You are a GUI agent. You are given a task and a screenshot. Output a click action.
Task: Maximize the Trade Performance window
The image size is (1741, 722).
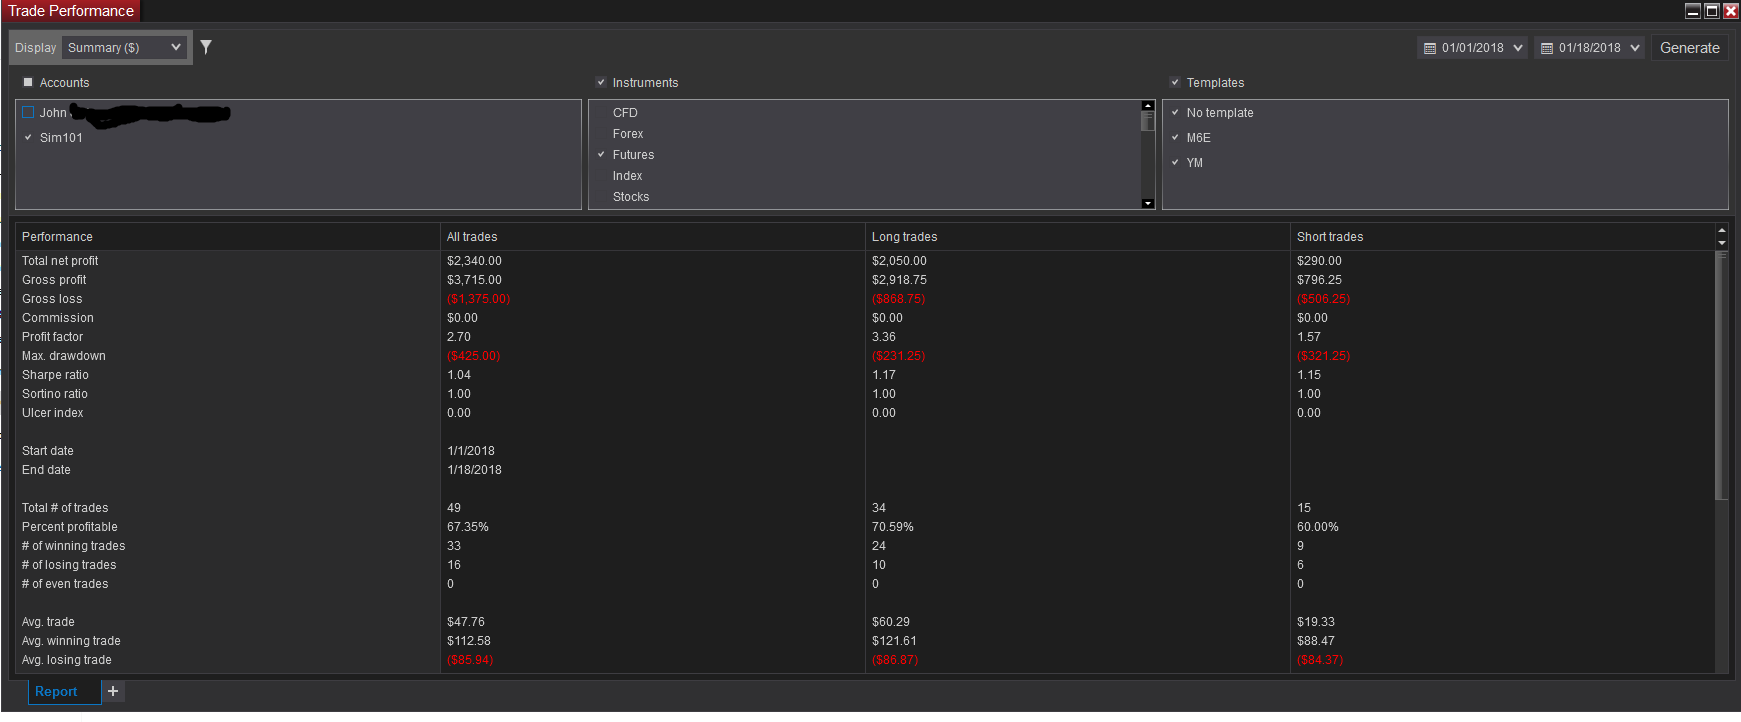(x=1712, y=11)
